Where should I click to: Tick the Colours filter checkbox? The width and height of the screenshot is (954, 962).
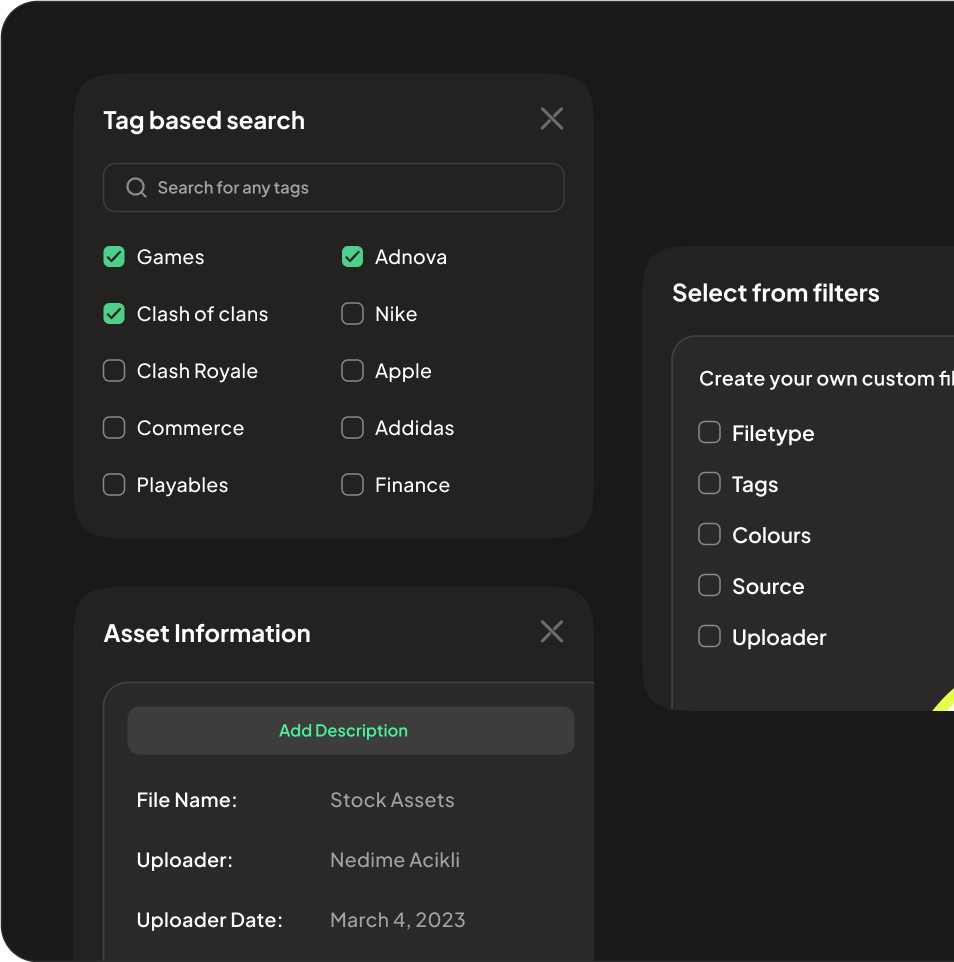(709, 534)
